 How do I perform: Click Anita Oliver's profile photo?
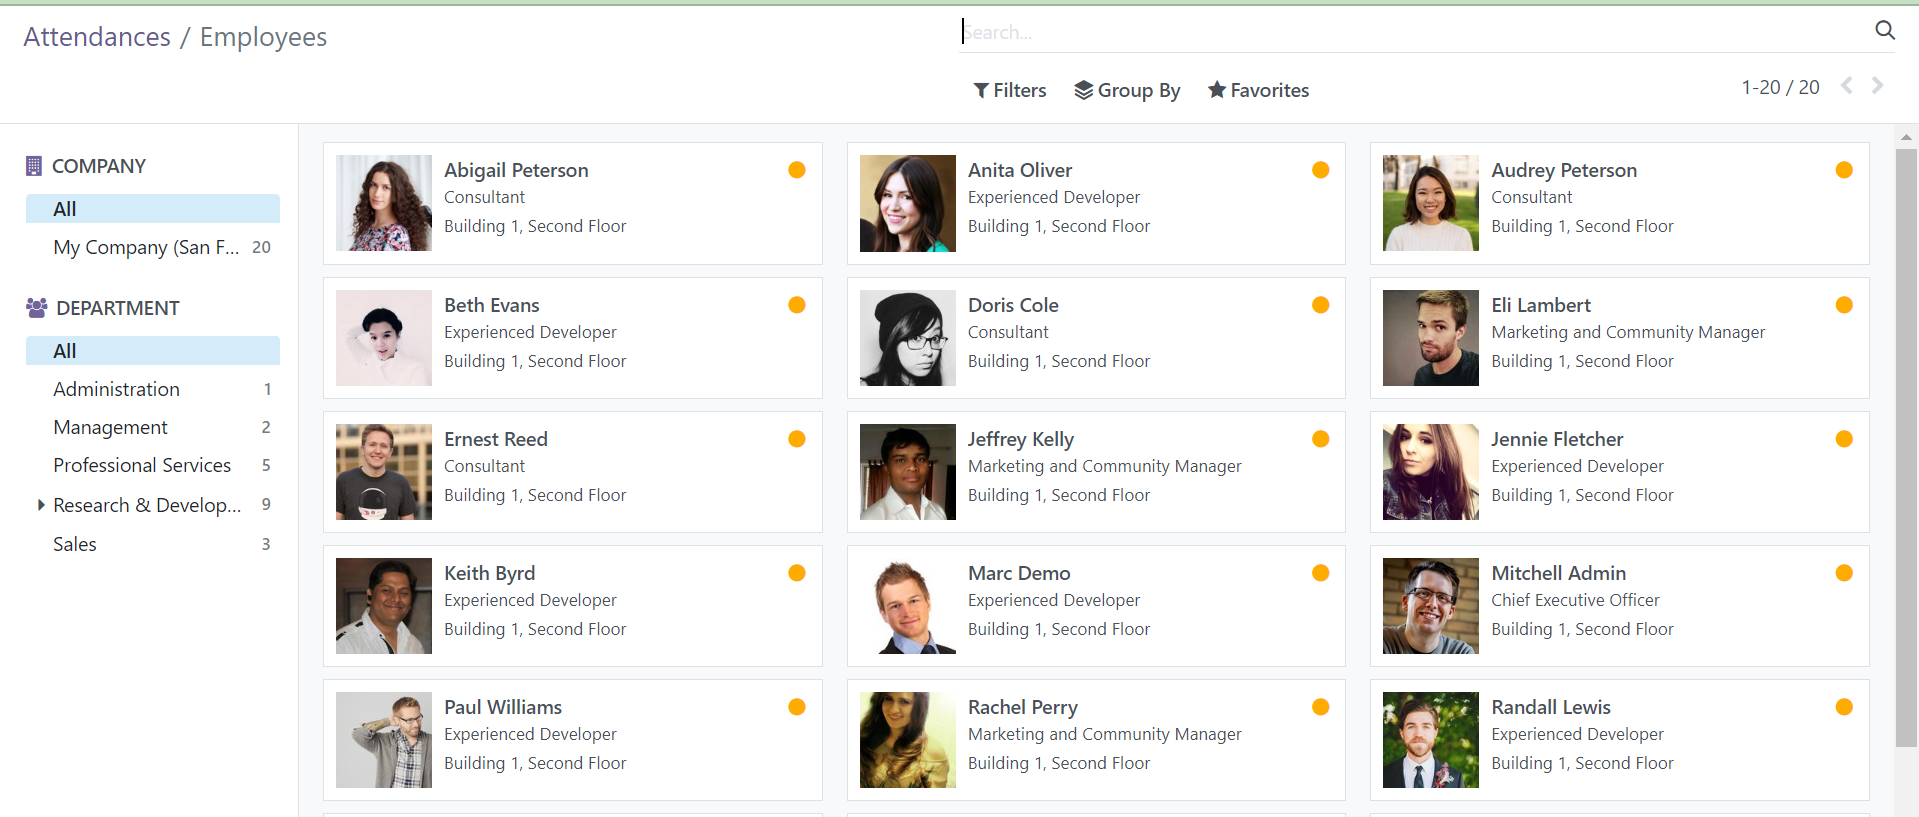pos(907,203)
